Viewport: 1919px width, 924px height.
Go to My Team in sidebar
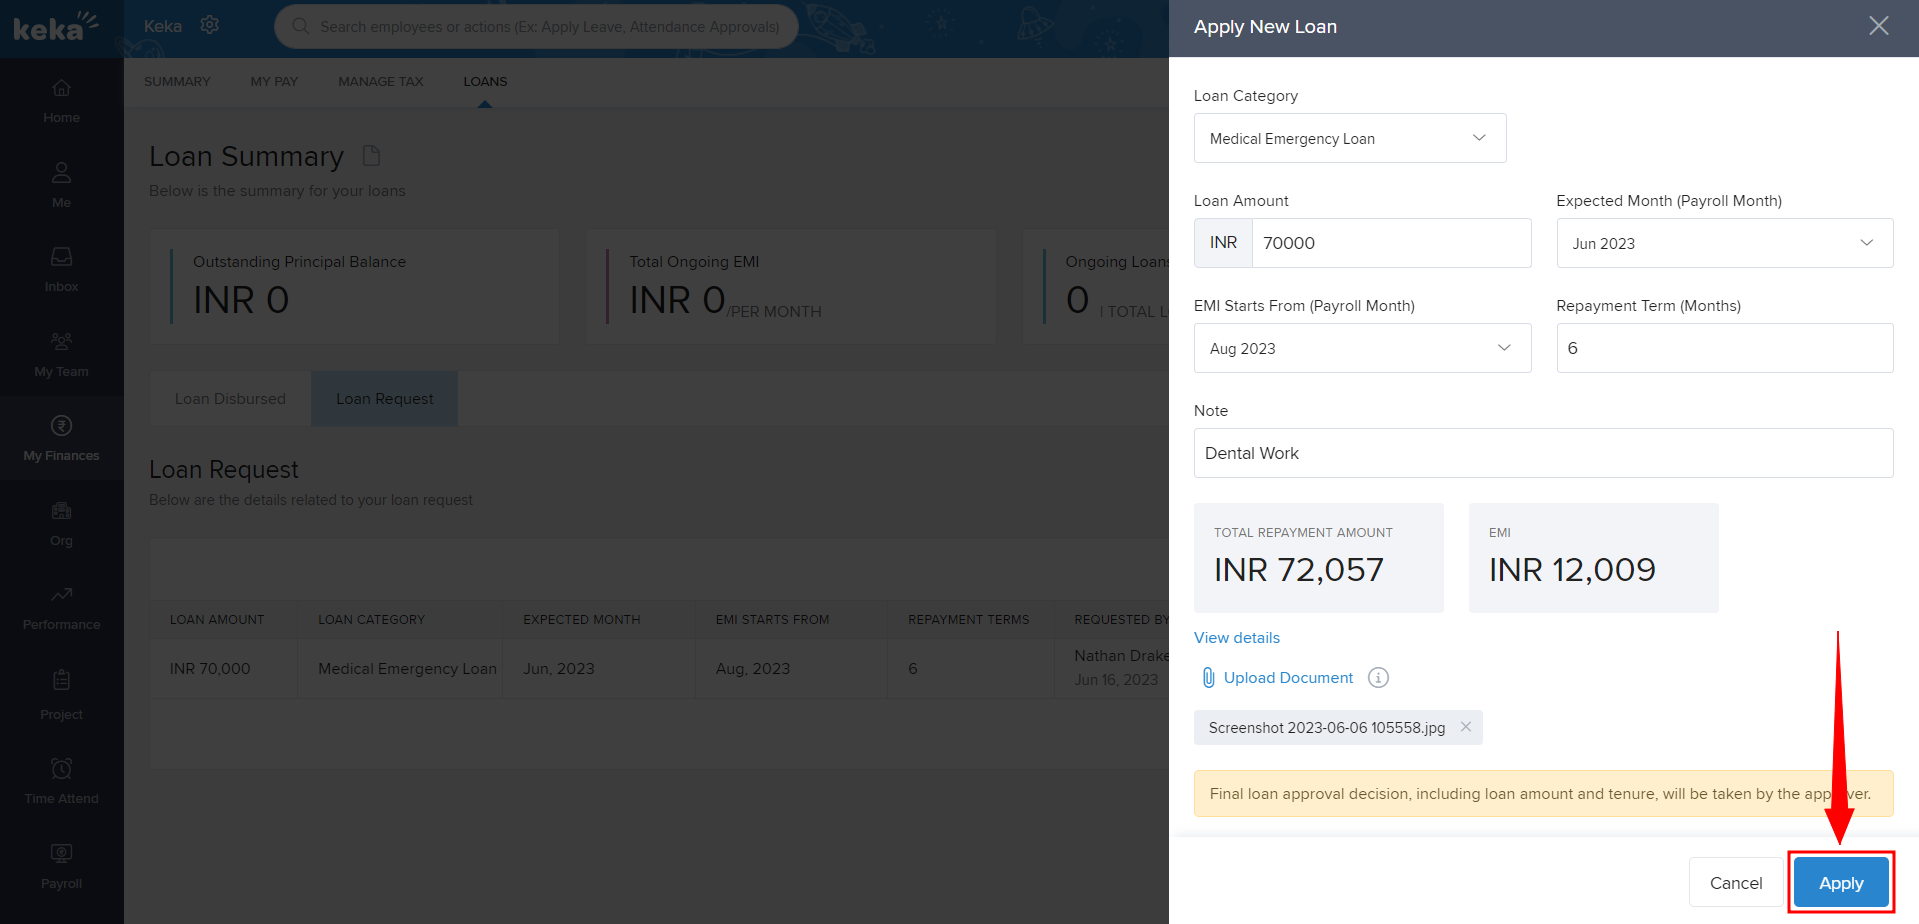point(61,355)
